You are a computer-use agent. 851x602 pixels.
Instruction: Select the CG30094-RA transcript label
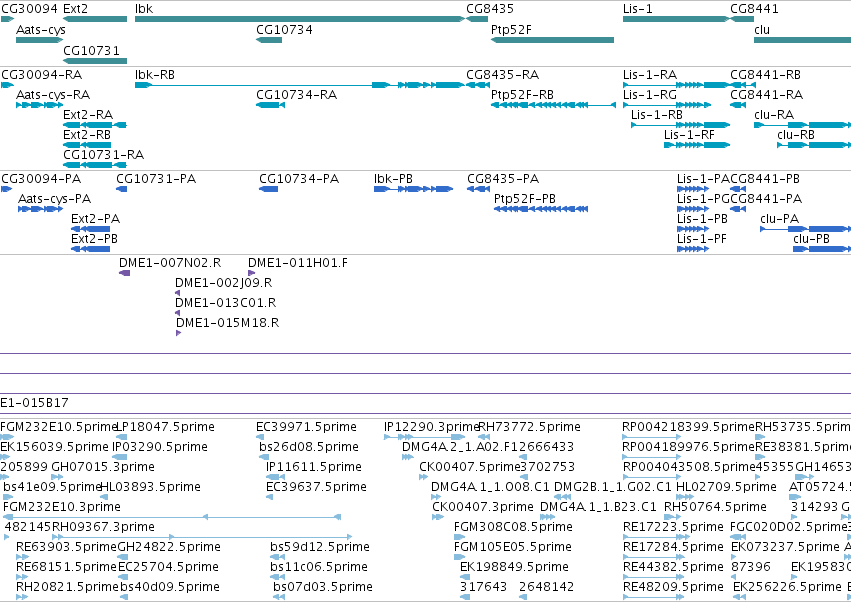coord(42,74)
